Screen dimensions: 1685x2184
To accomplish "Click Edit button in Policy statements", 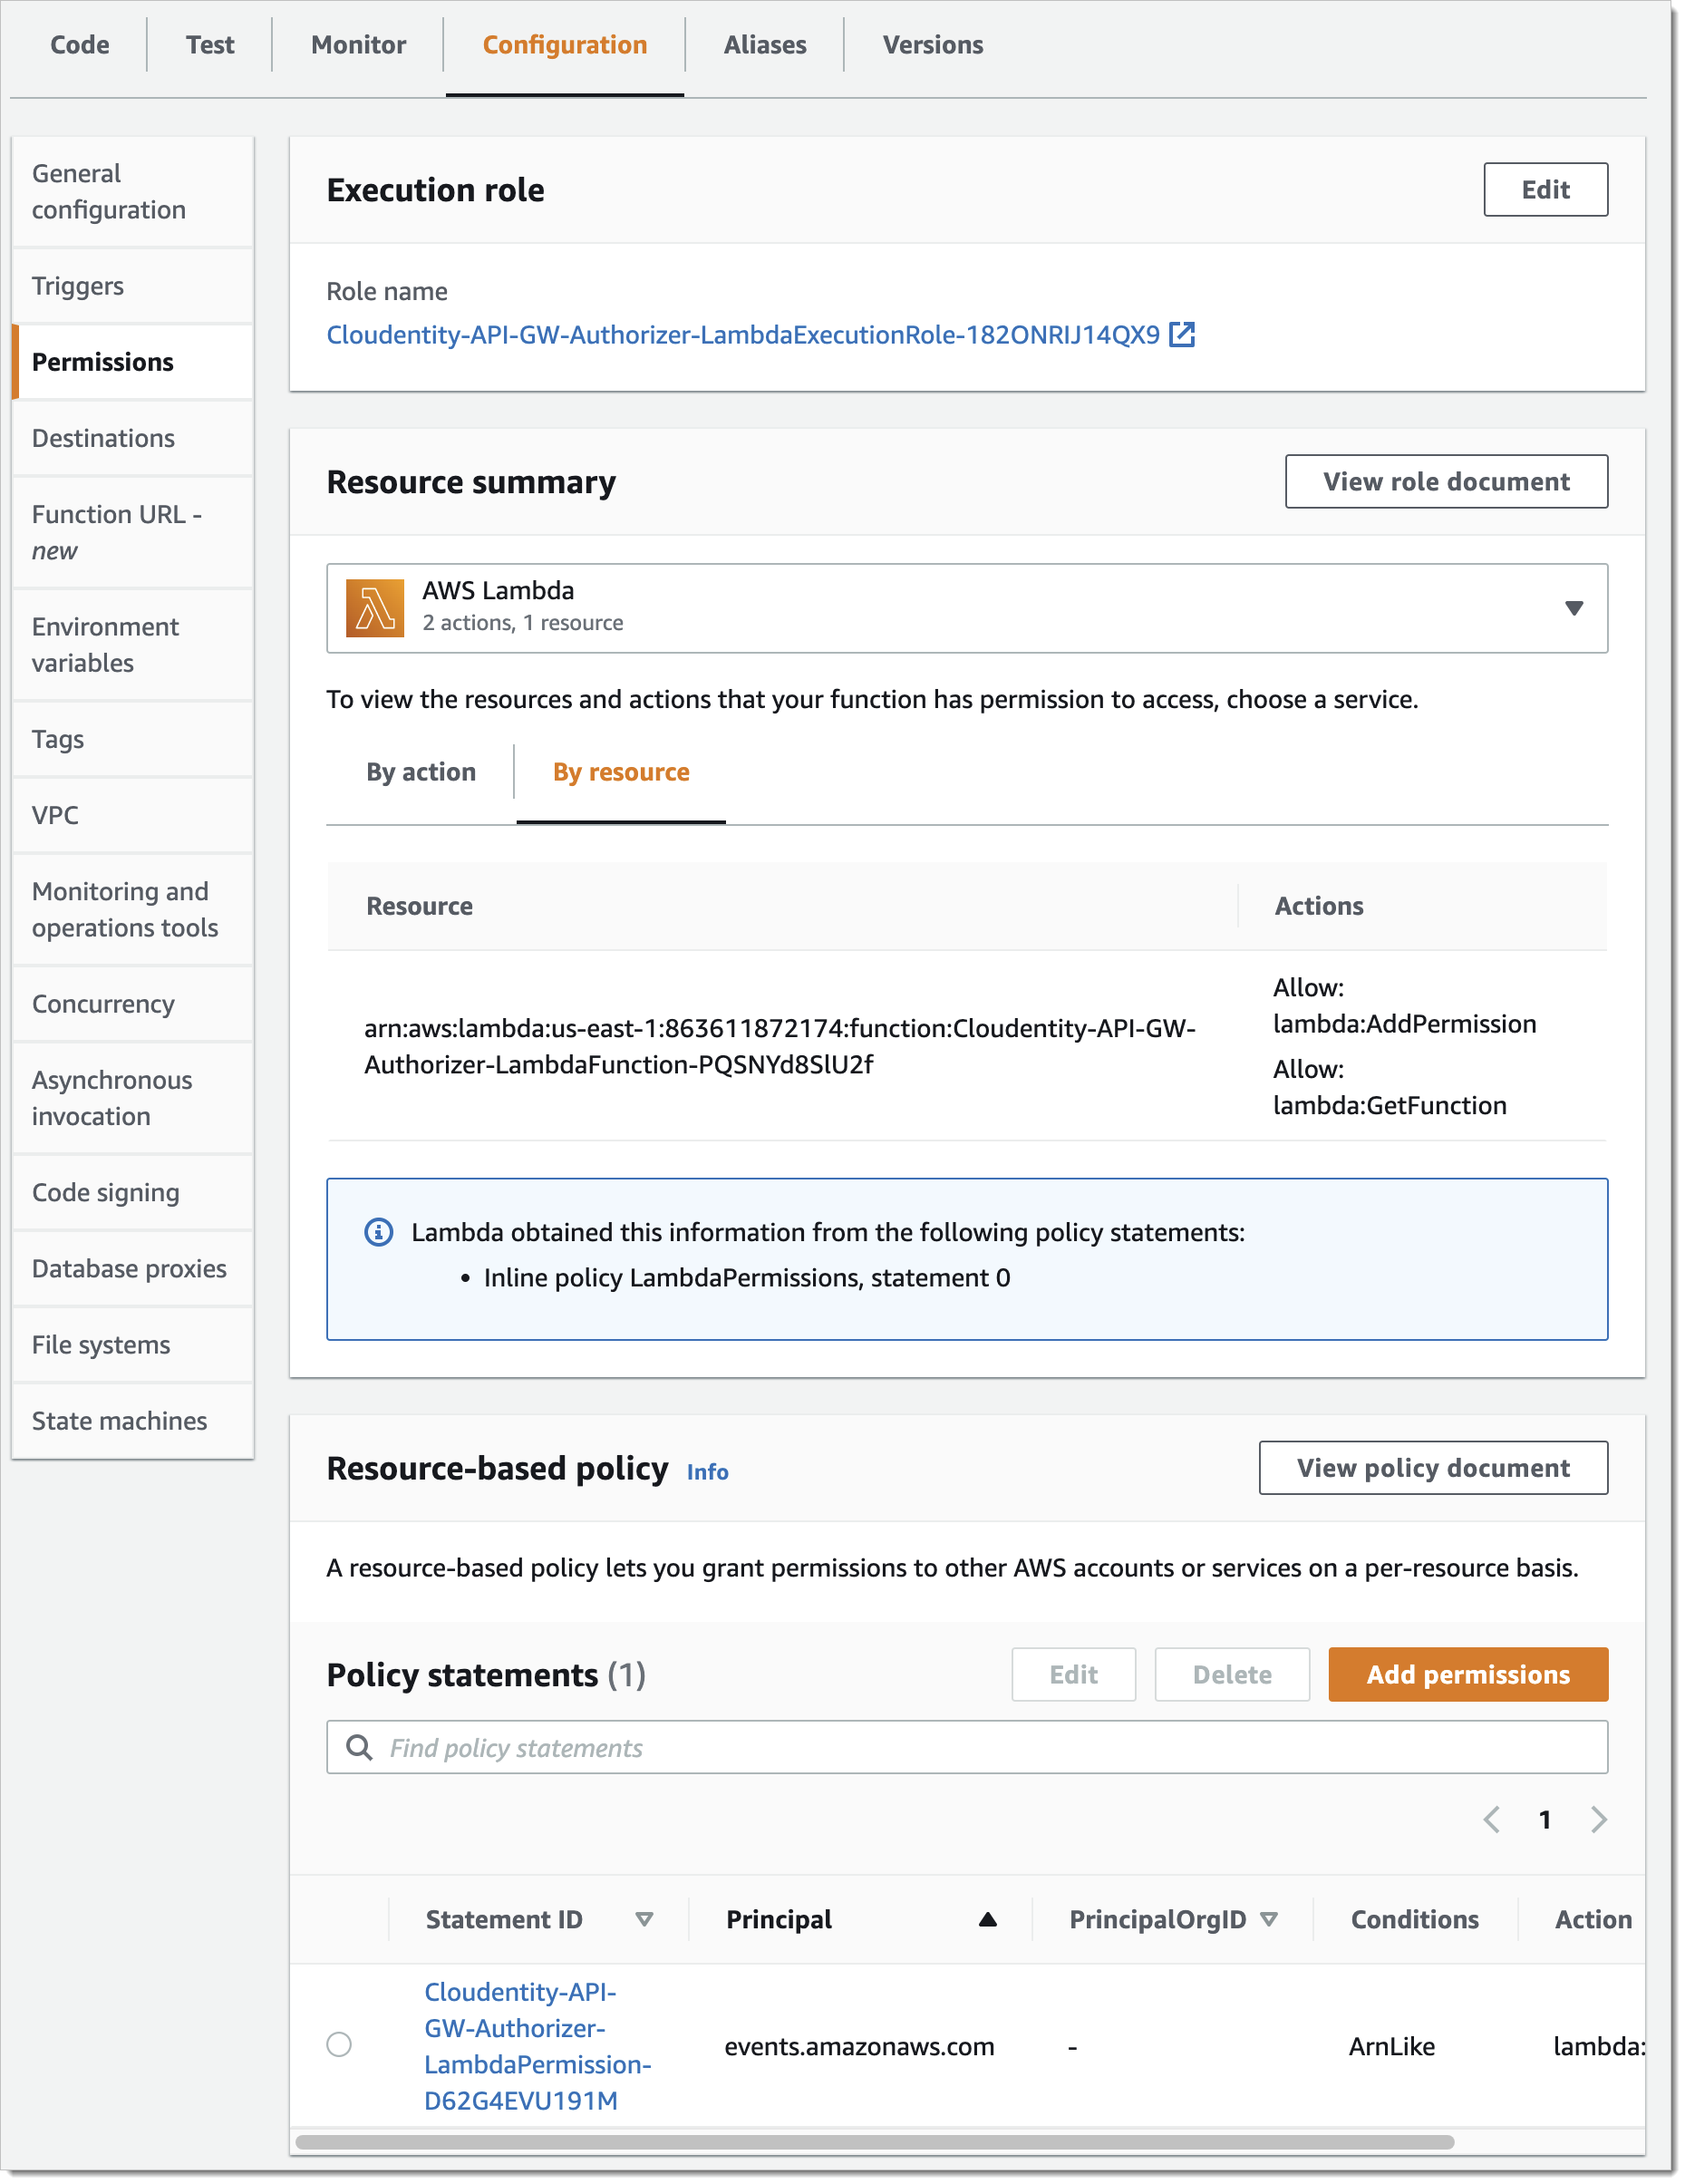I will click(x=1073, y=1674).
